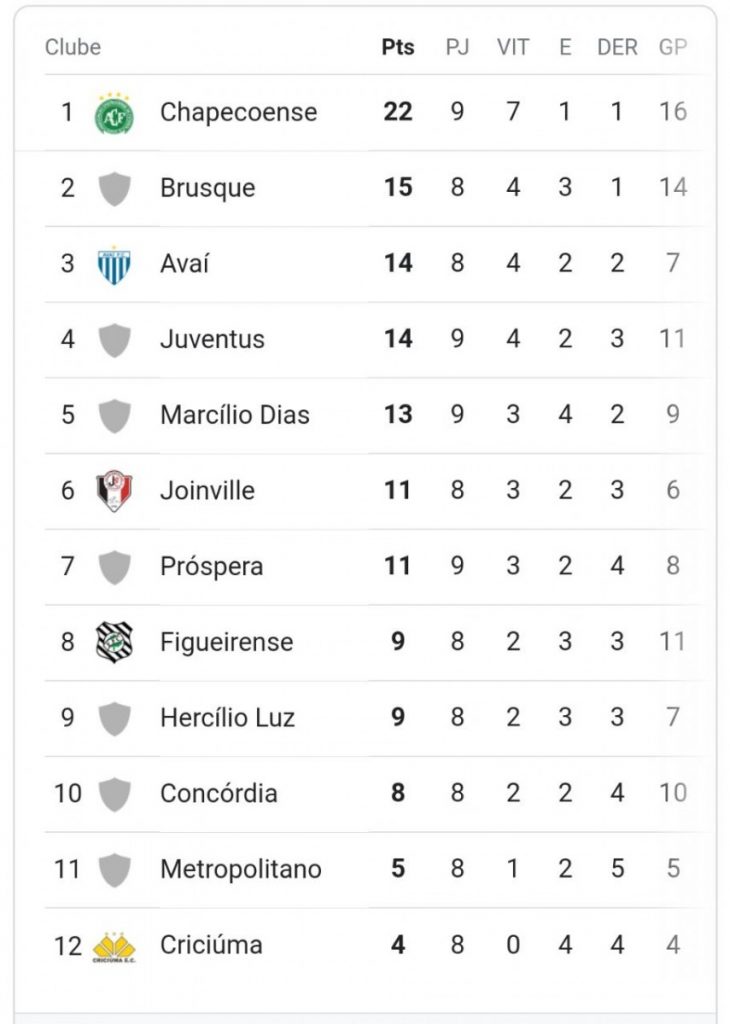
Task: Click the Avaí club crest icon
Action: [x=114, y=264]
